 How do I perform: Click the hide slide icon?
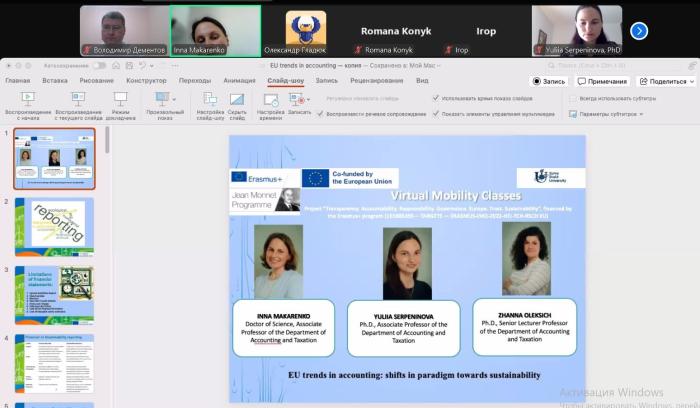[x=237, y=99]
